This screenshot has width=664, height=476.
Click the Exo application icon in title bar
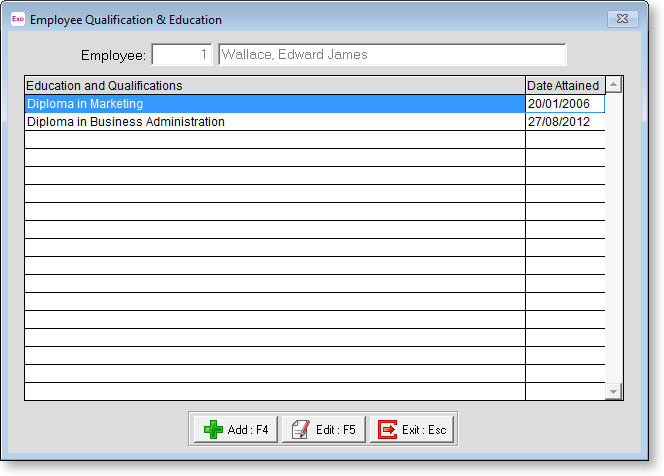(x=17, y=19)
